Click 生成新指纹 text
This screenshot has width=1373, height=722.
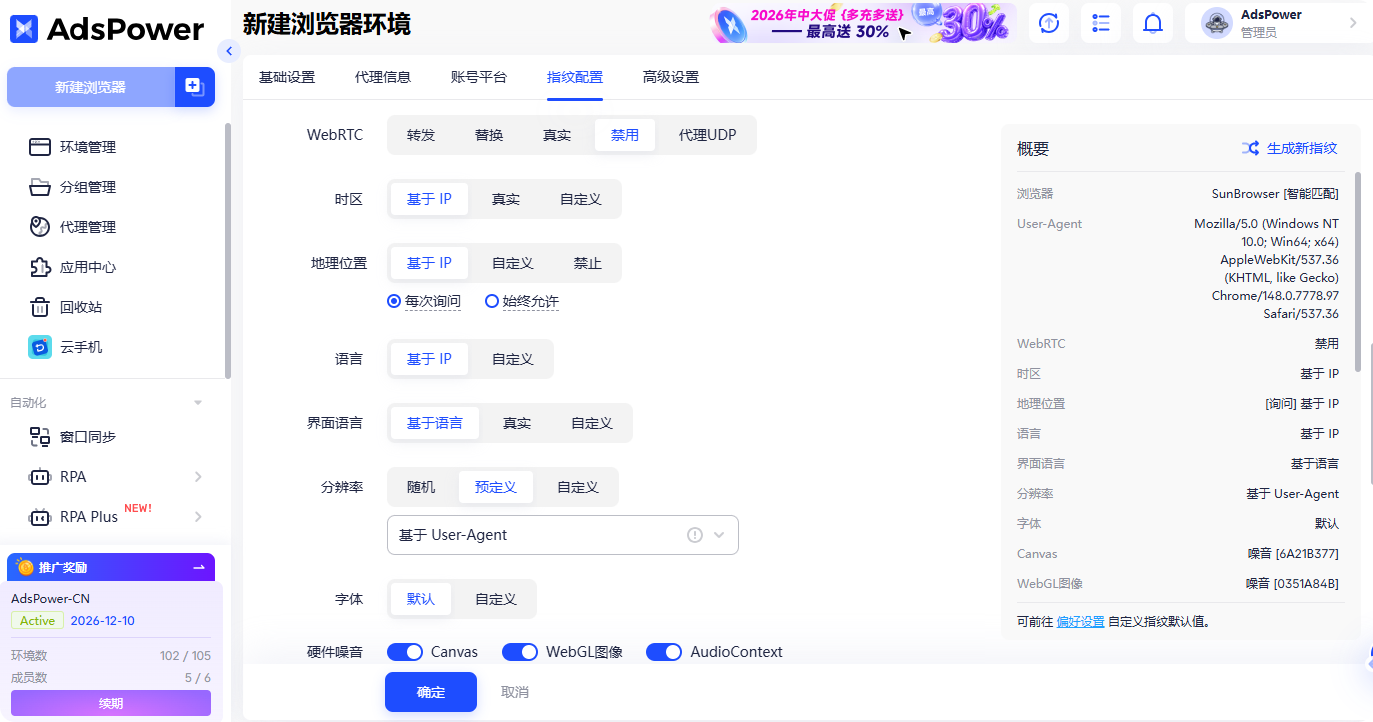tap(1302, 148)
